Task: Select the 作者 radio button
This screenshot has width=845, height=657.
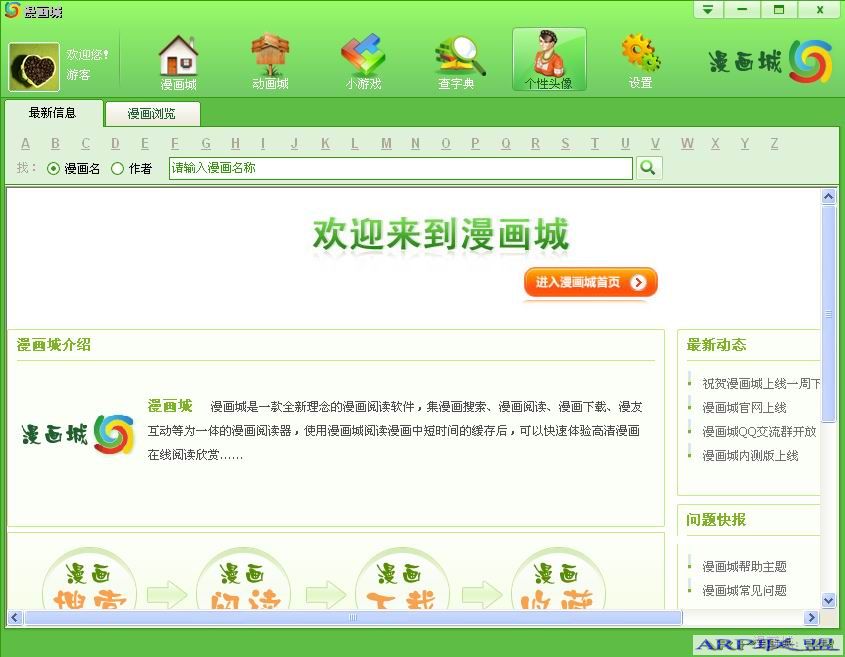Action: tap(118, 169)
